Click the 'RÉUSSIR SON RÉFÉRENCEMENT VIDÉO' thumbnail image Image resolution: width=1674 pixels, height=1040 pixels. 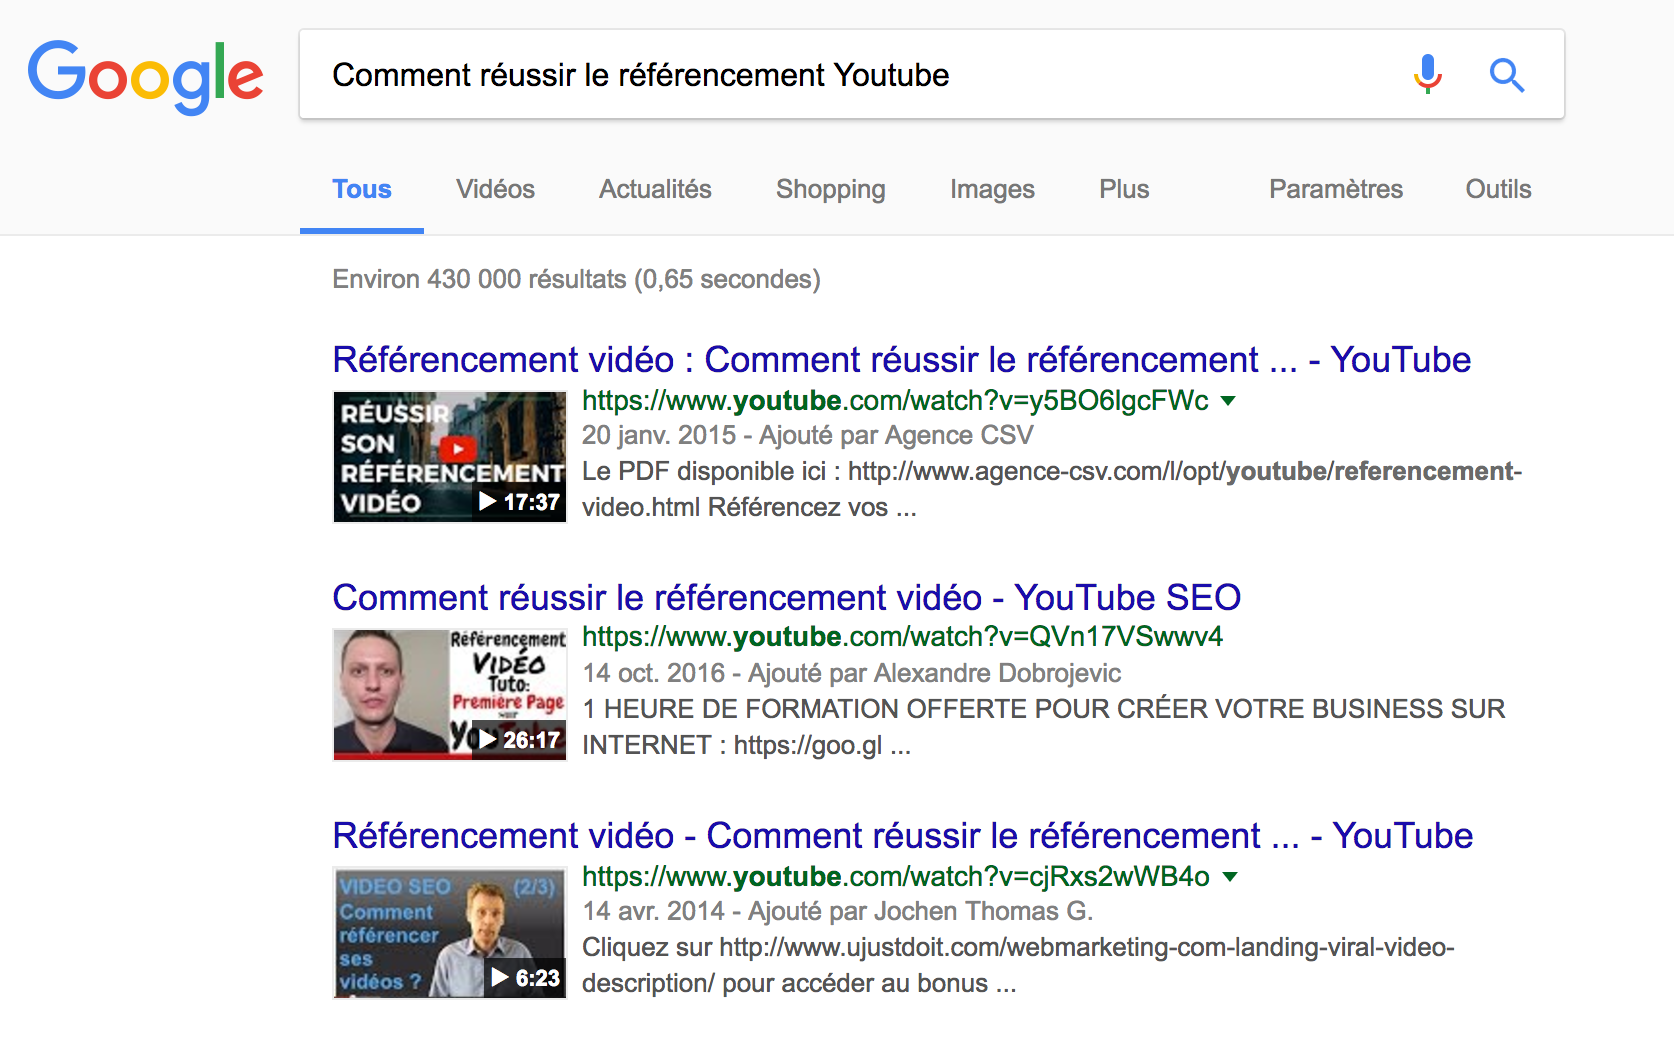pyautogui.click(x=449, y=457)
